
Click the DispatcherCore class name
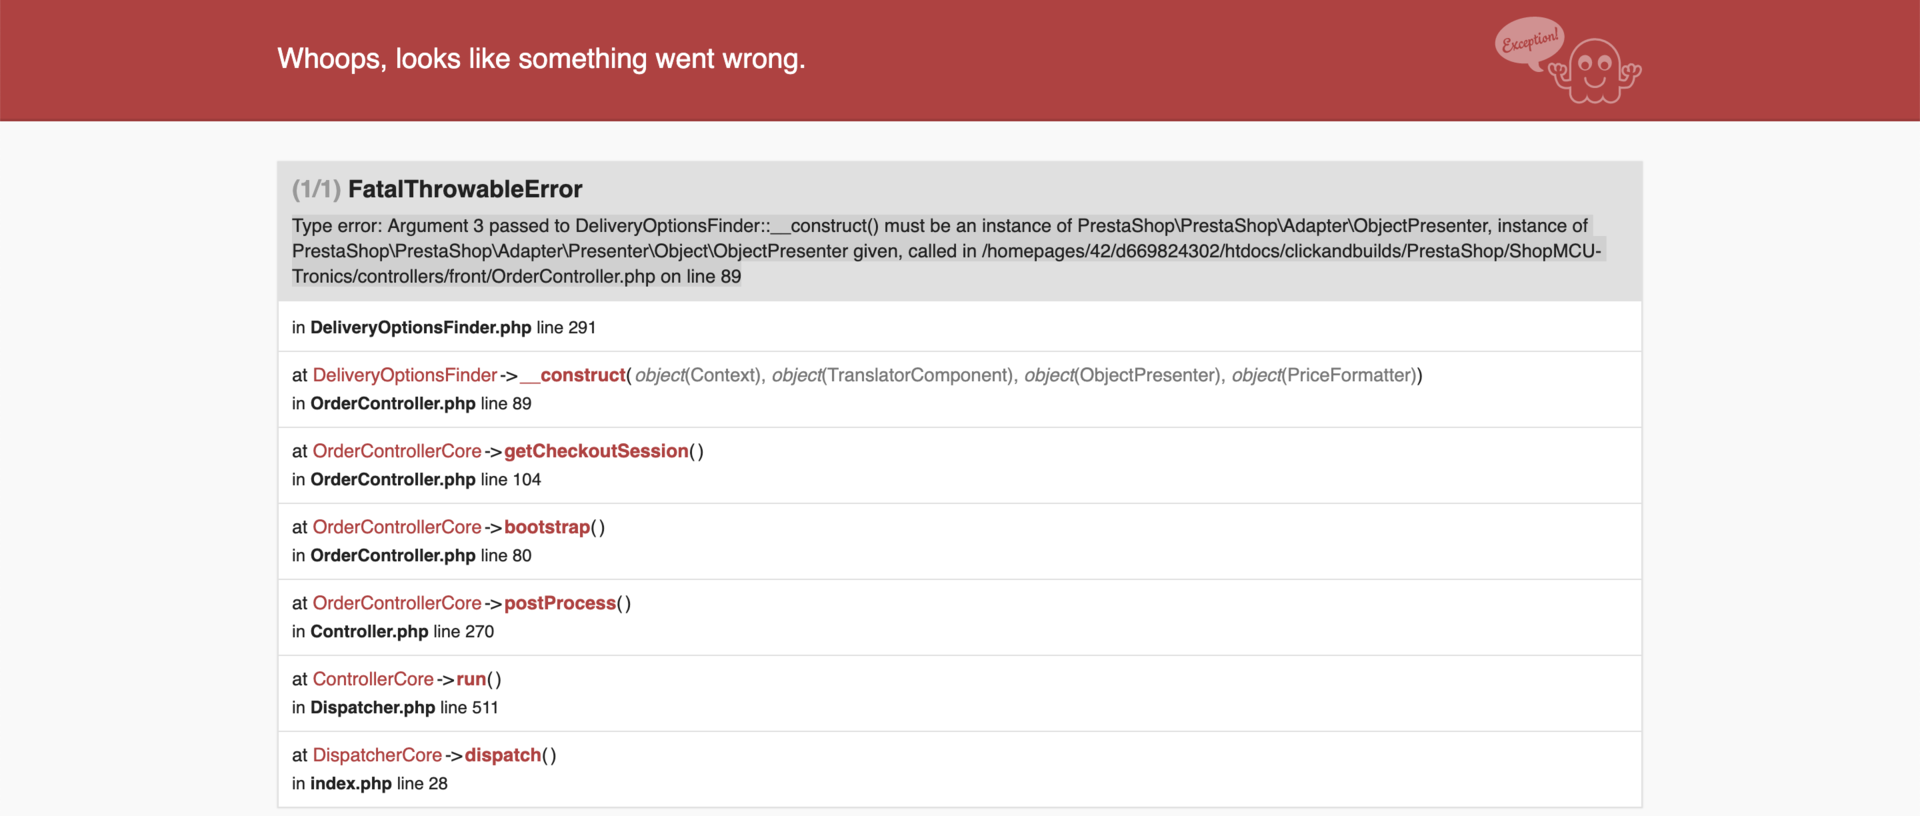pyautogui.click(x=377, y=755)
